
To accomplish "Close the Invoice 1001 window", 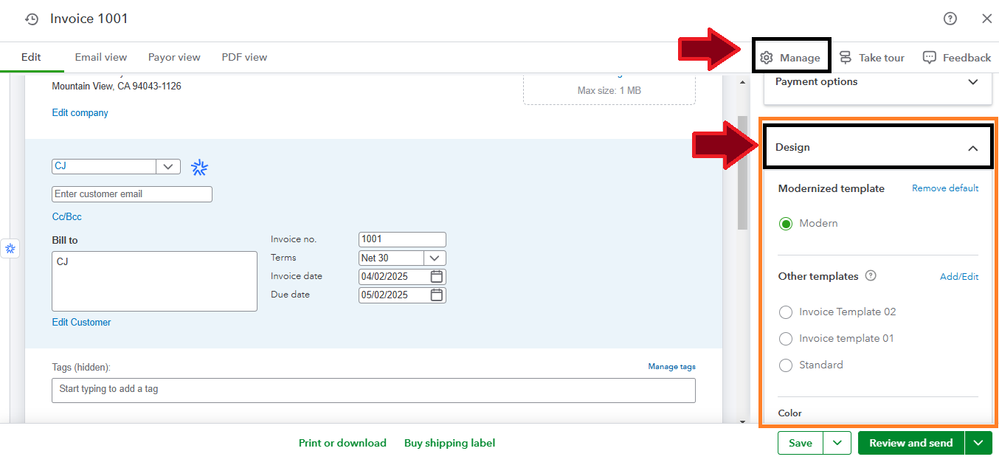I will (986, 19).
